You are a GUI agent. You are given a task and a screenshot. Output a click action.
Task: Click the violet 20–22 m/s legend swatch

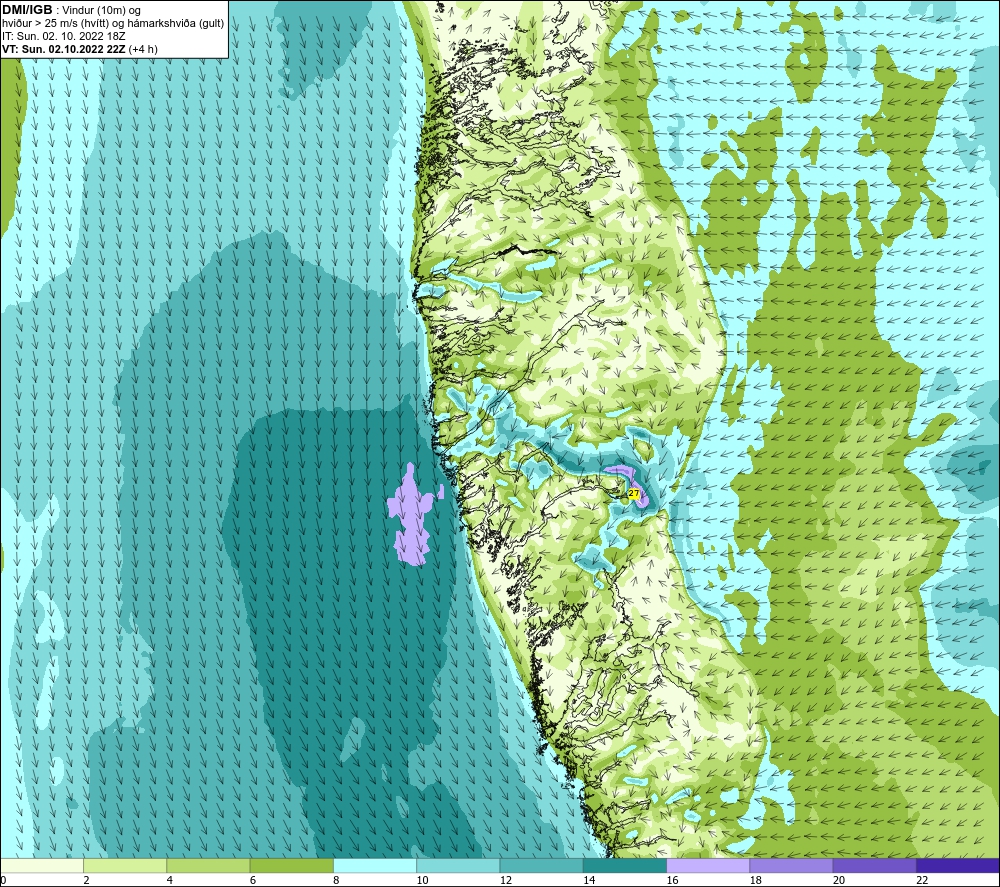tap(874, 866)
